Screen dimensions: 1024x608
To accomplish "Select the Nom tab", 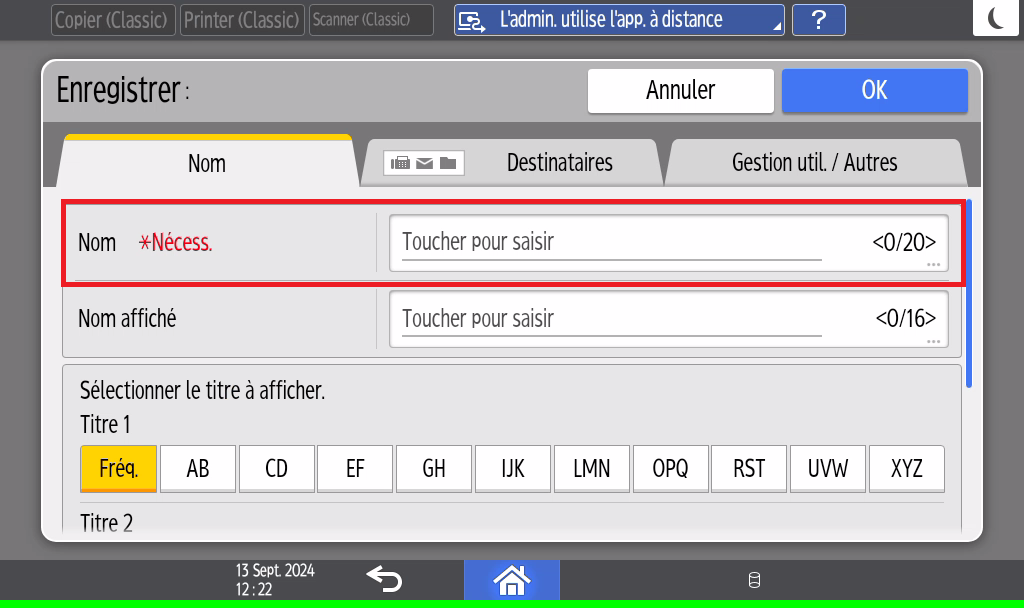I will [207, 163].
